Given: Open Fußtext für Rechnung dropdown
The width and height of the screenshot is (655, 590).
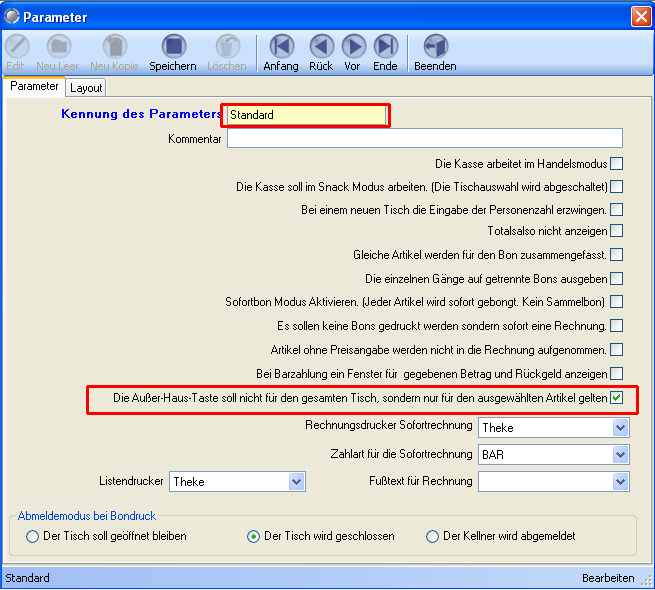Looking at the screenshot, I should 620,481.
